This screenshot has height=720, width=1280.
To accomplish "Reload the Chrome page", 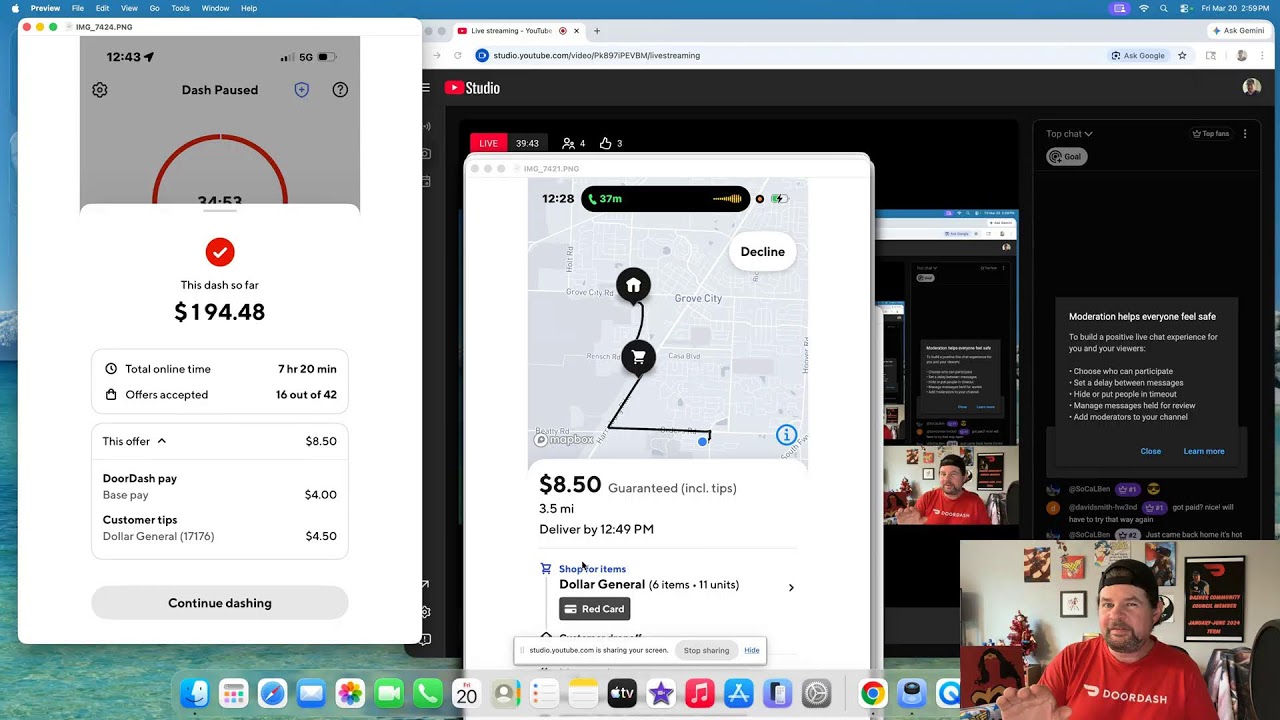I will [458, 56].
